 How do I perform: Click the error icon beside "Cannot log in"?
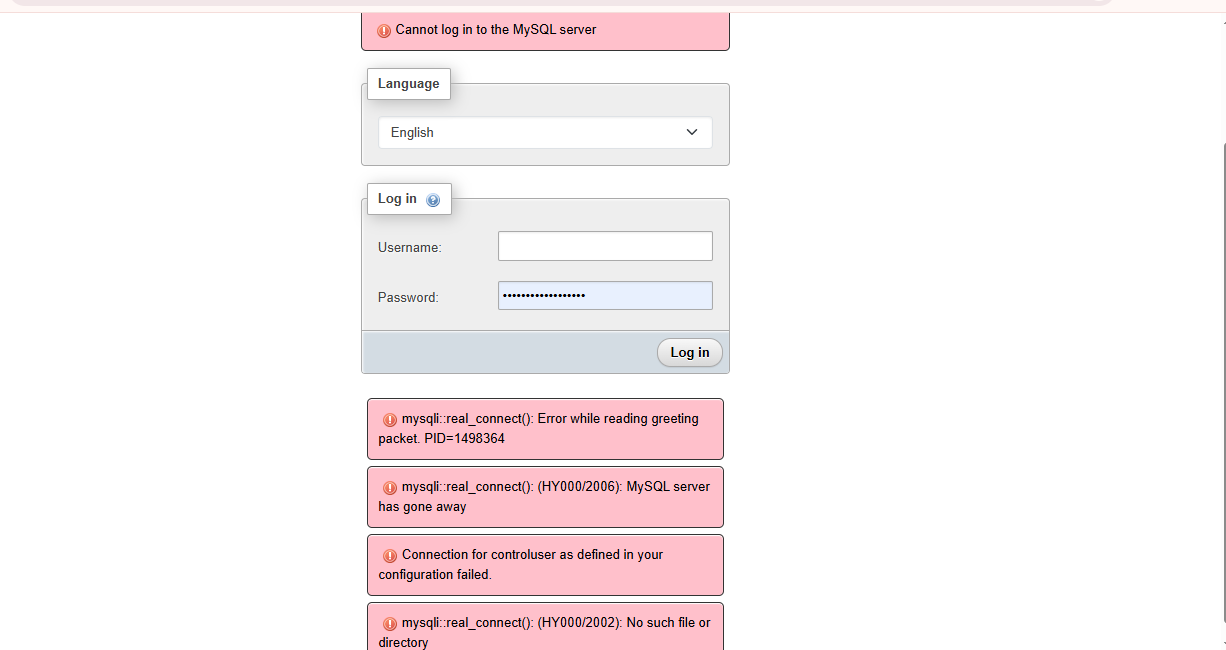[x=384, y=30]
